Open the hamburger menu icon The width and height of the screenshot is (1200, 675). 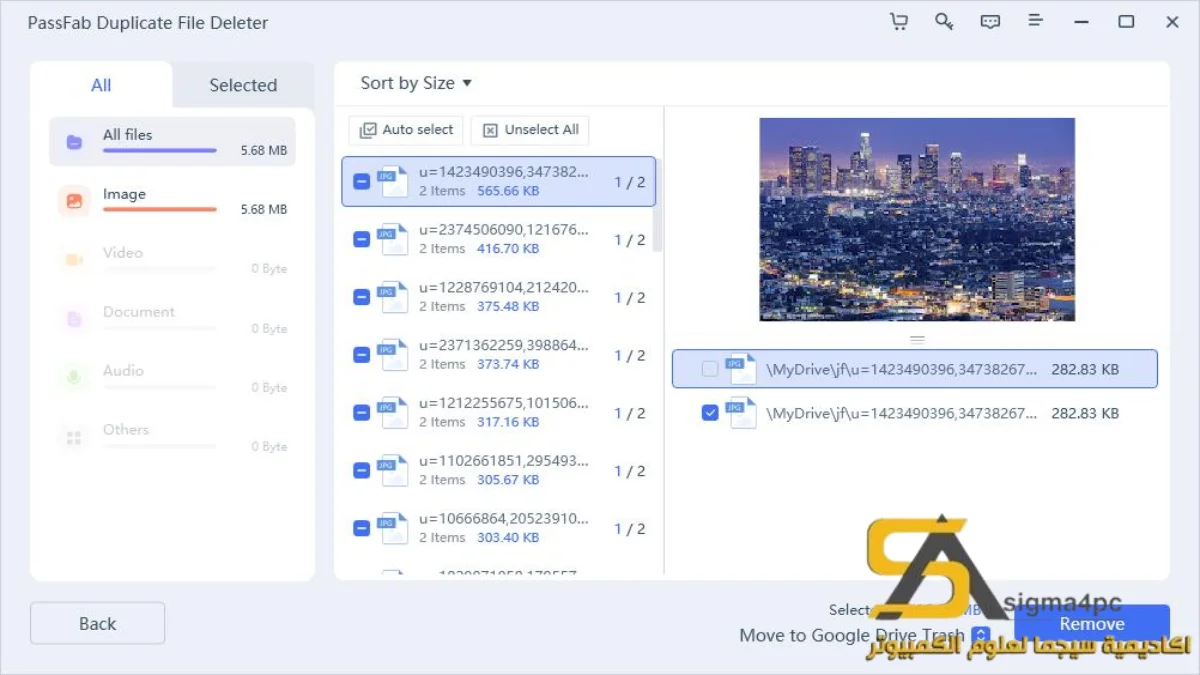[1036, 21]
